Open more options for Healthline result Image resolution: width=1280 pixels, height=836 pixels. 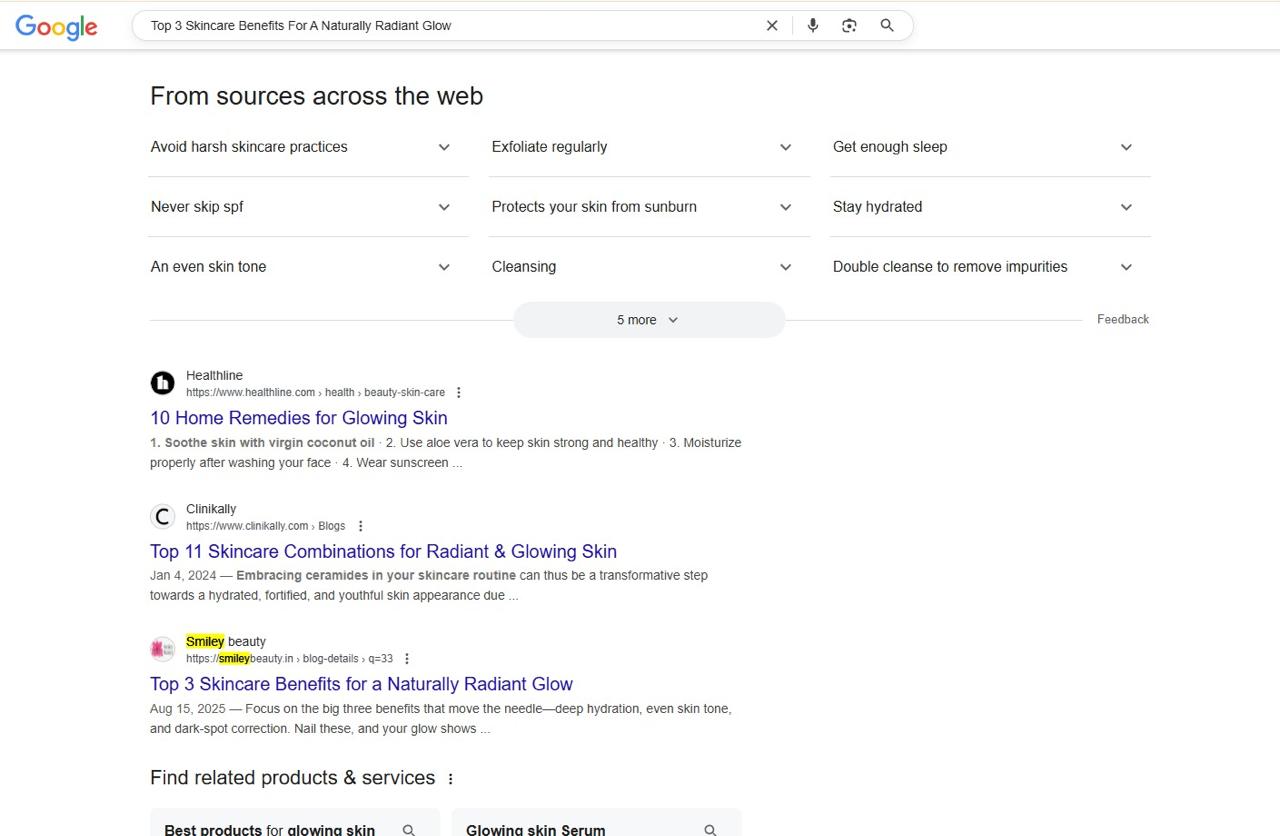point(459,393)
